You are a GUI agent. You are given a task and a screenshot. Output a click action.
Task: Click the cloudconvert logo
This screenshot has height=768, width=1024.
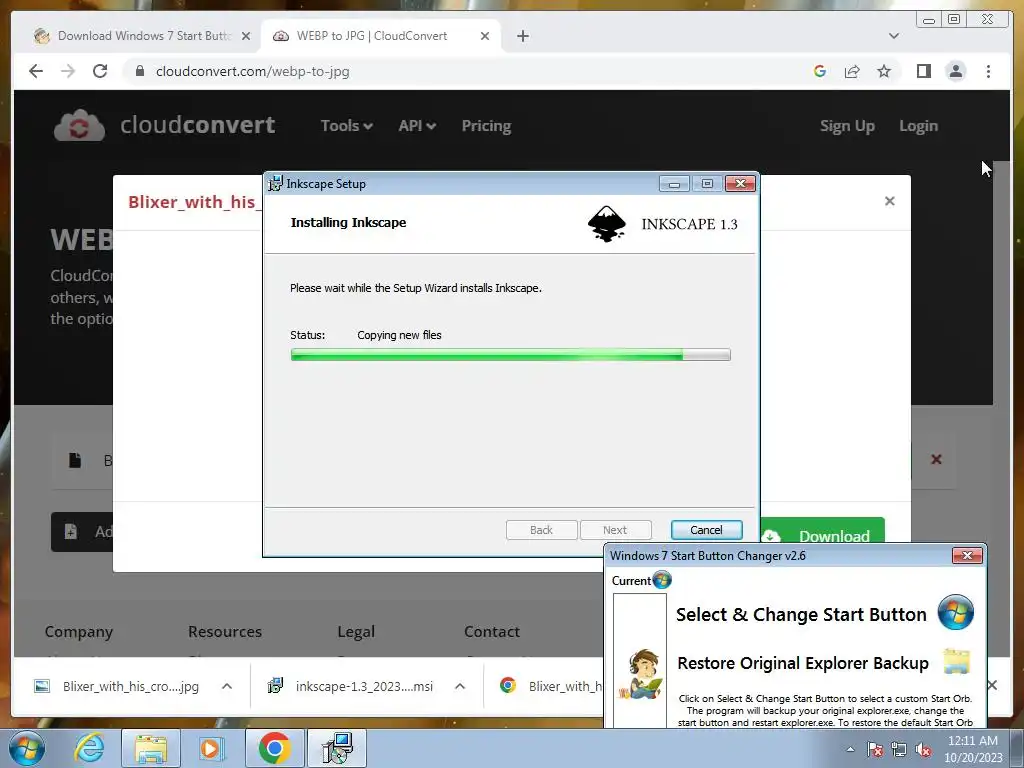(x=165, y=125)
